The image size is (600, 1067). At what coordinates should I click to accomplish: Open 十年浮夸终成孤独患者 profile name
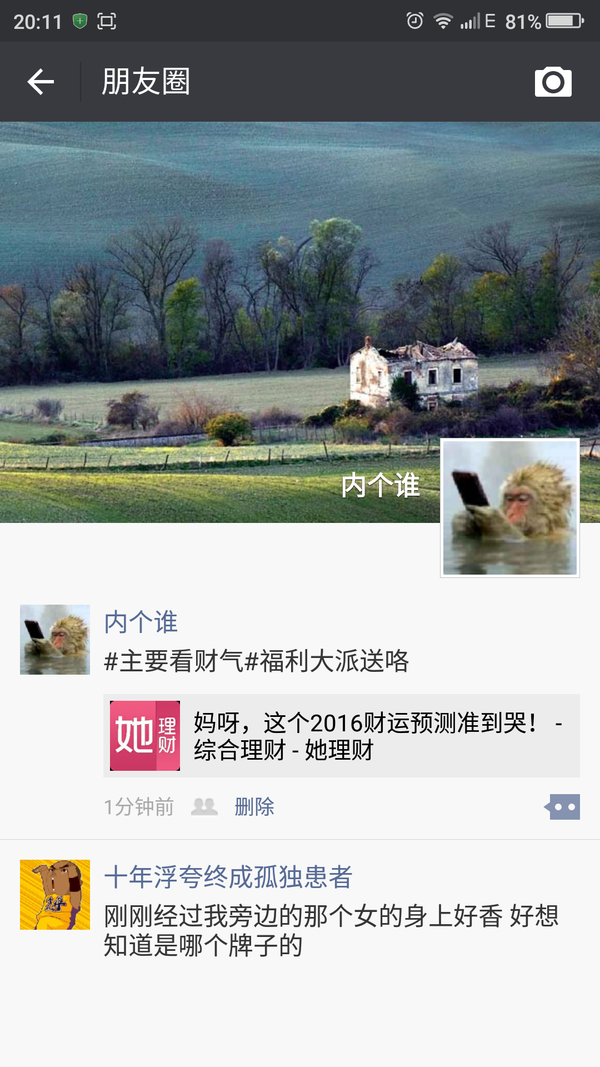228,877
